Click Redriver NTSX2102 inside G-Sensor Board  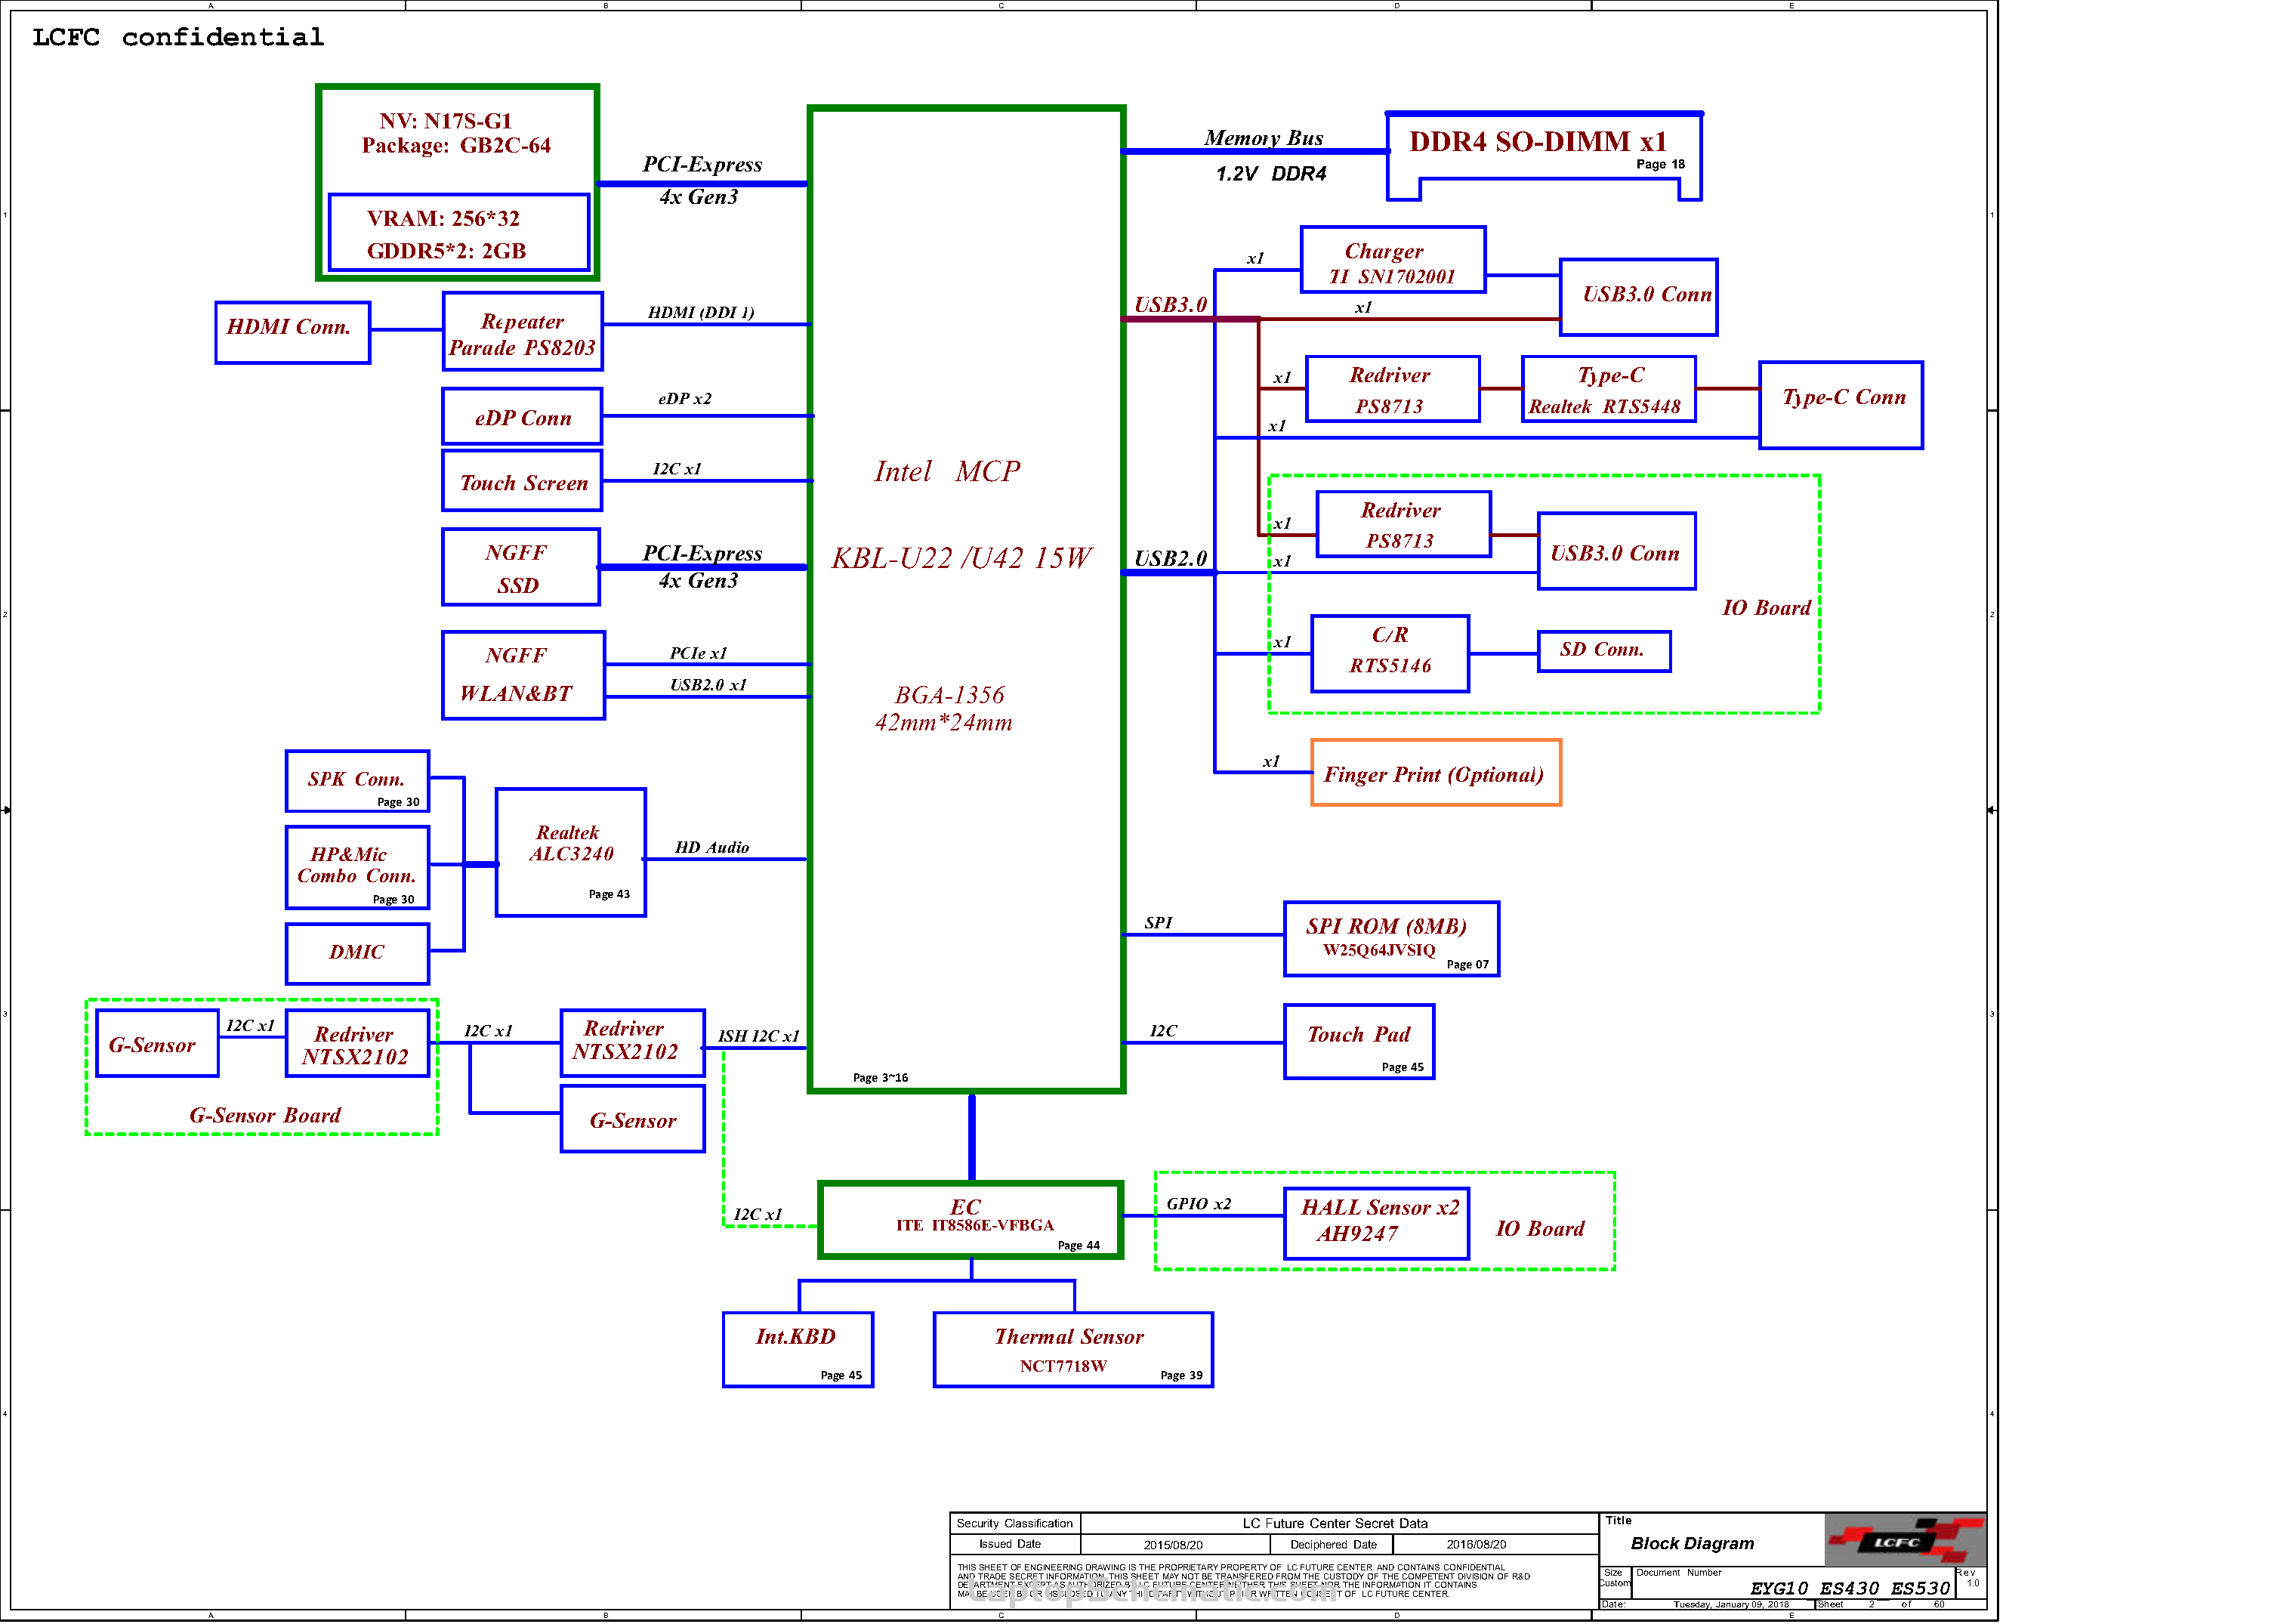[x=357, y=1043]
